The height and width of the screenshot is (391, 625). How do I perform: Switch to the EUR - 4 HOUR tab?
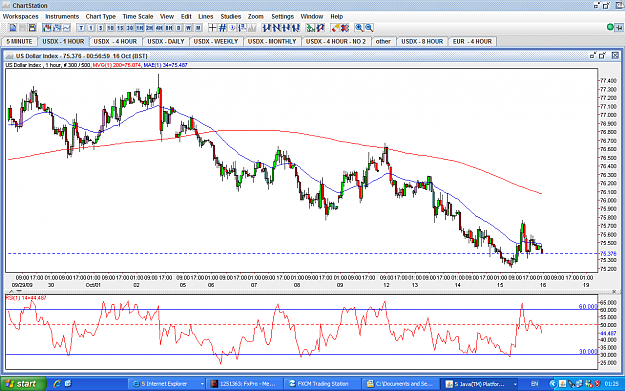[x=472, y=41]
